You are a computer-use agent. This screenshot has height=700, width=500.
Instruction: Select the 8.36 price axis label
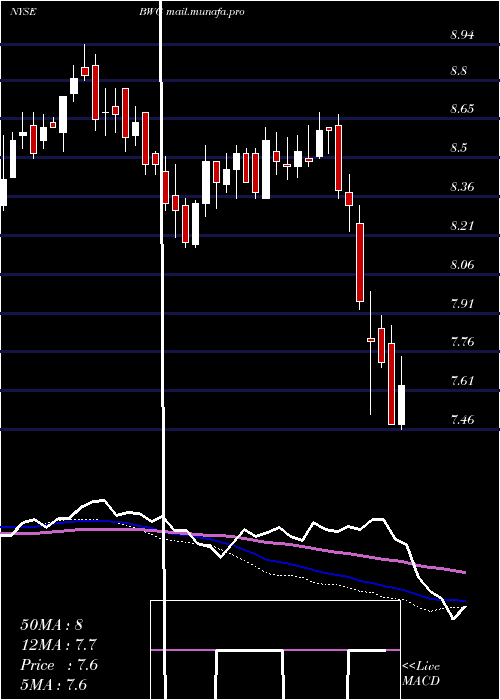pyautogui.click(x=462, y=186)
